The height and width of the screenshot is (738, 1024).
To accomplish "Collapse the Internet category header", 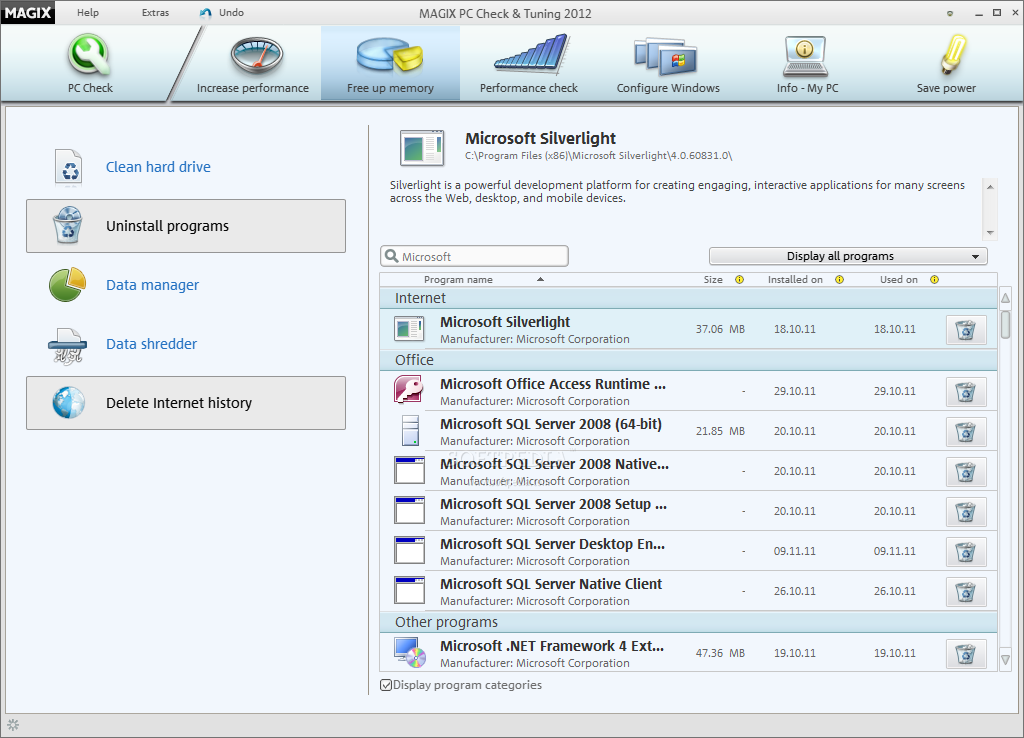I will click(688, 298).
